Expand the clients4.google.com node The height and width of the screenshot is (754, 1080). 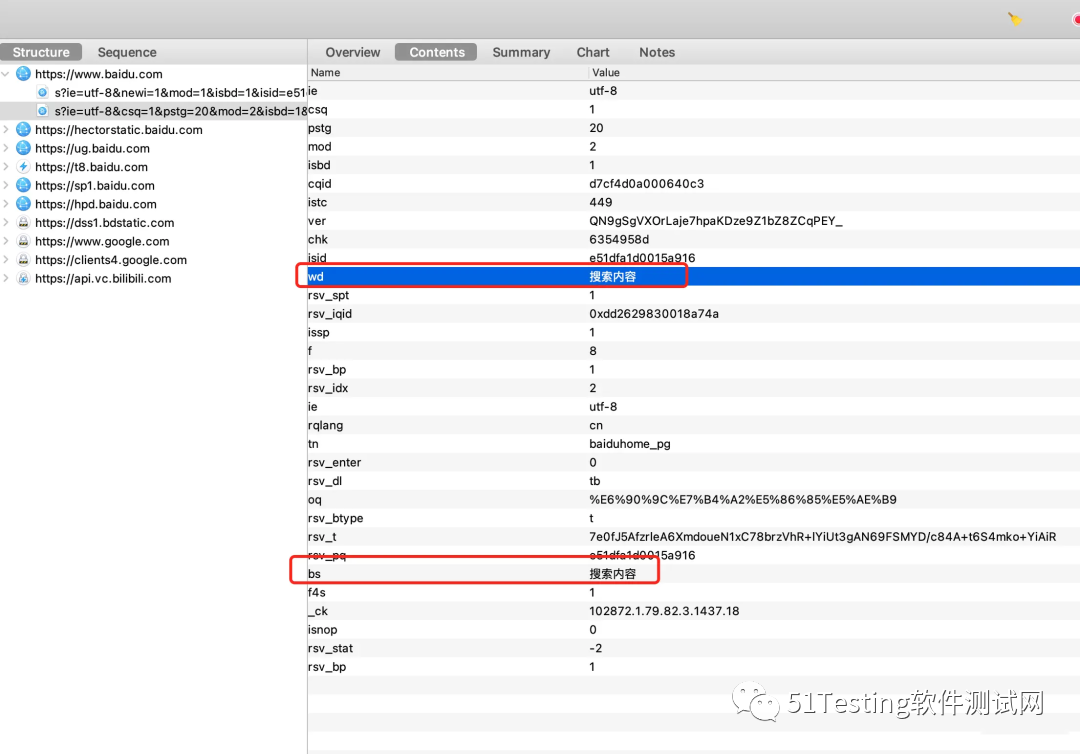tap(6, 260)
